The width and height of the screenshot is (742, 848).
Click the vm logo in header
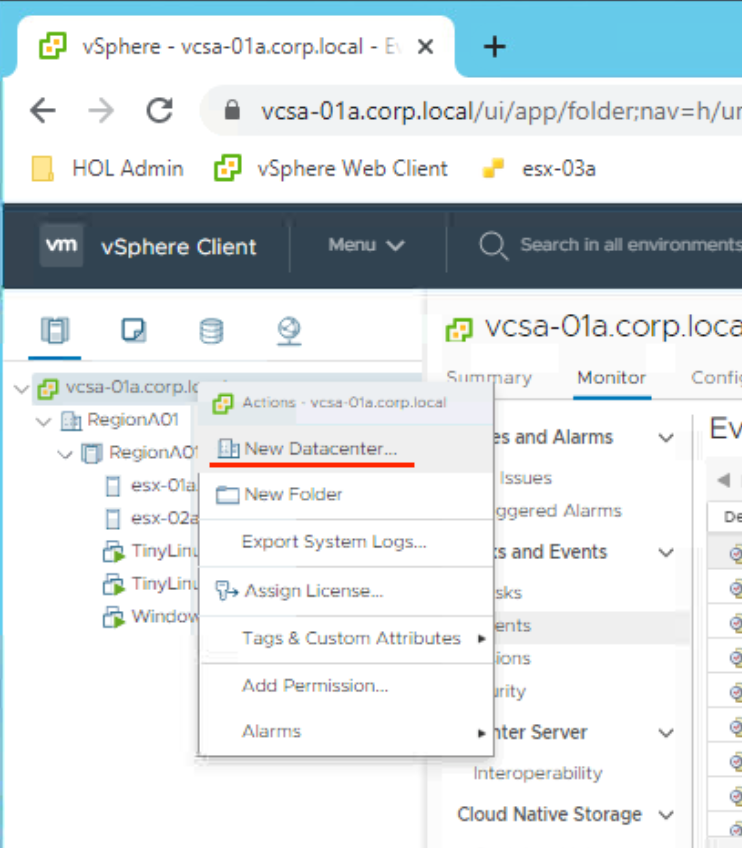click(x=61, y=245)
